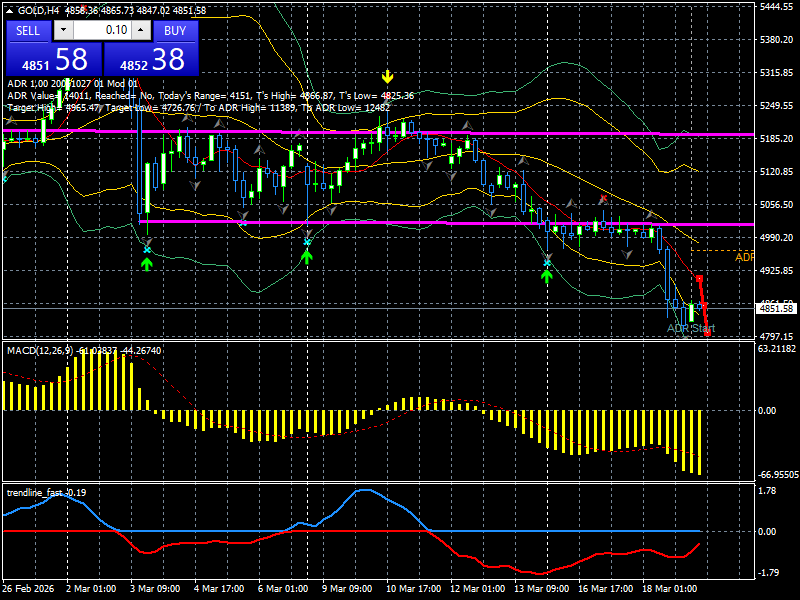Image resolution: width=800 pixels, height=600 pixels.
Task: Buy at the 4852.38 ask price tile
Action: click(x=151, y=59)
